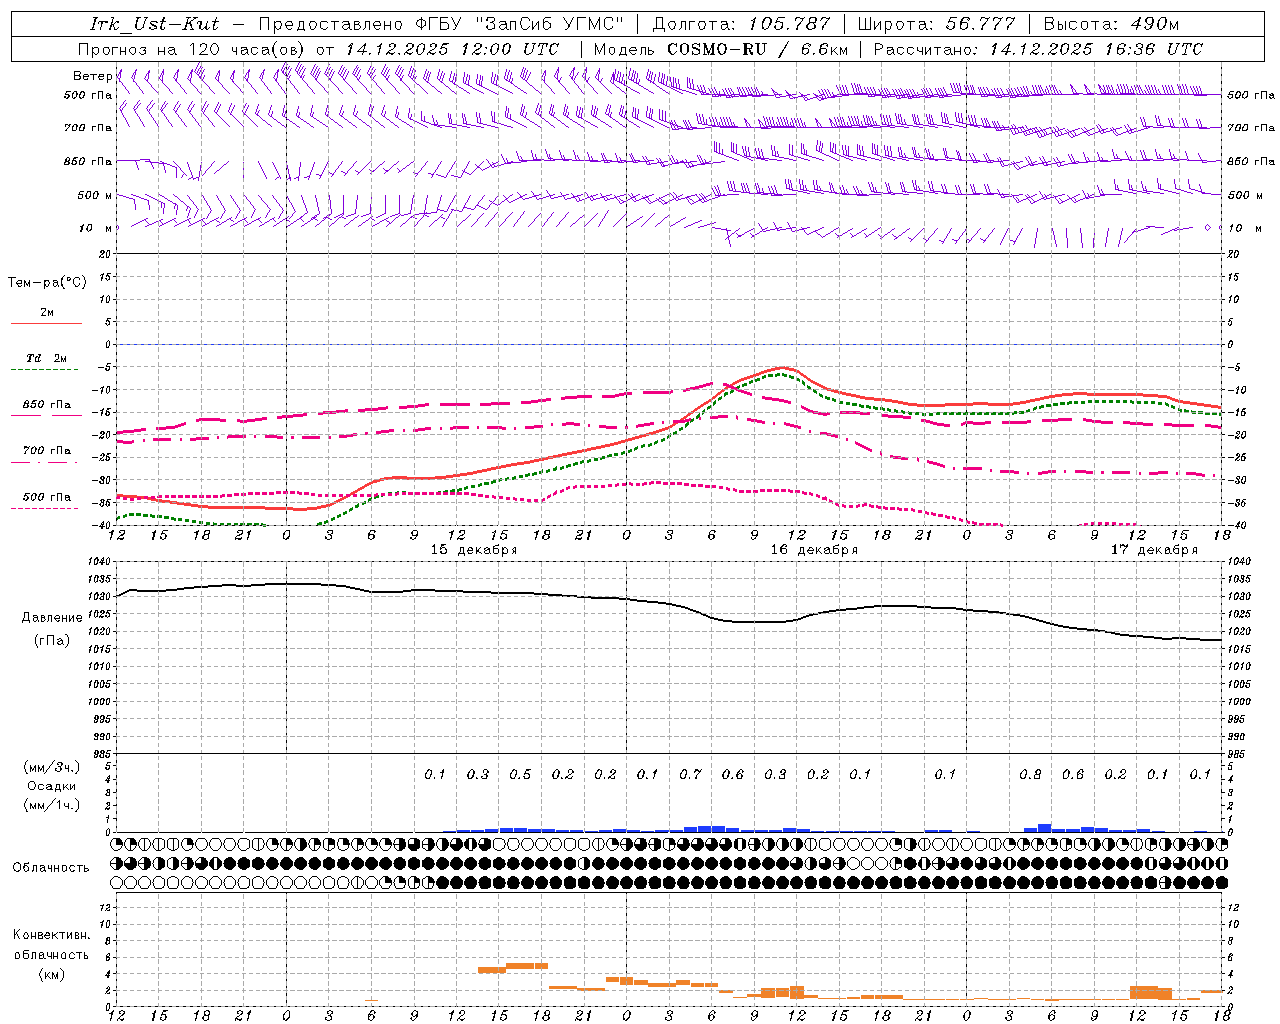
Task: Click the 'Тем-ра(°C)' temperature label
Action: click(x=47, y=283)
